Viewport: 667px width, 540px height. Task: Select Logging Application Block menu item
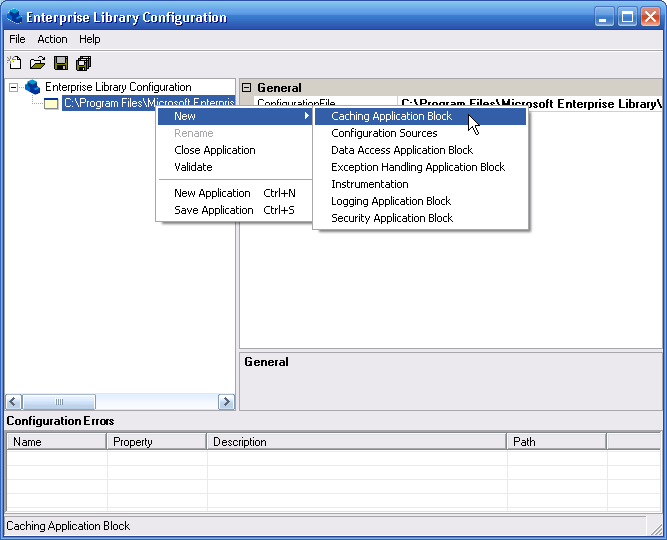click(x=390, y=201)
